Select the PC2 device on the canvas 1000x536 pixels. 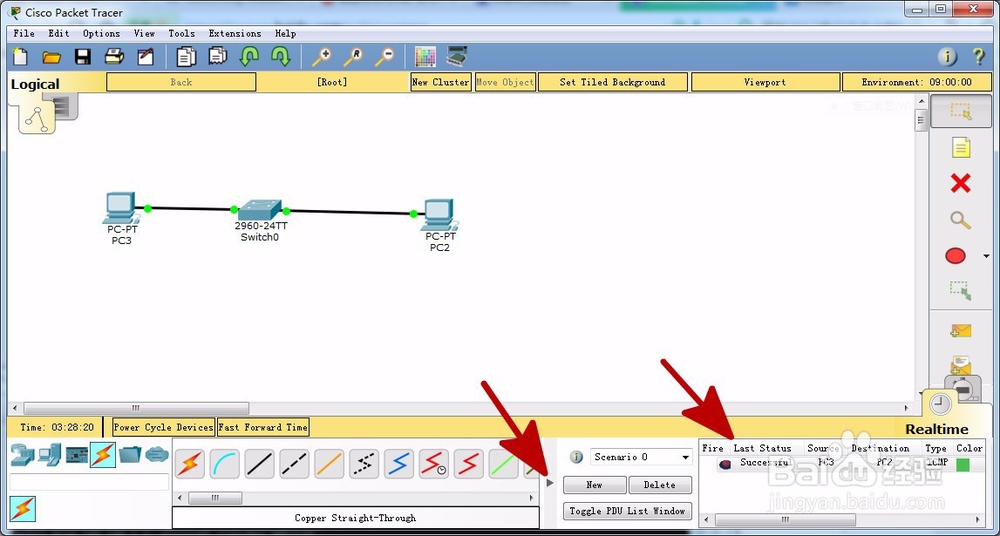point(439,215)
